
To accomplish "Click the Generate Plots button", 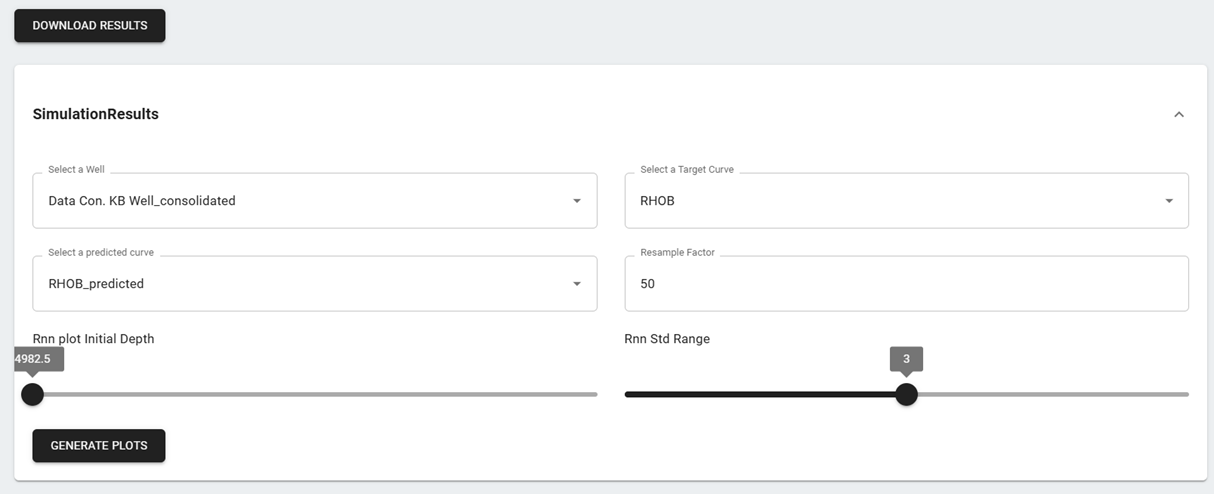I will 99,446.
